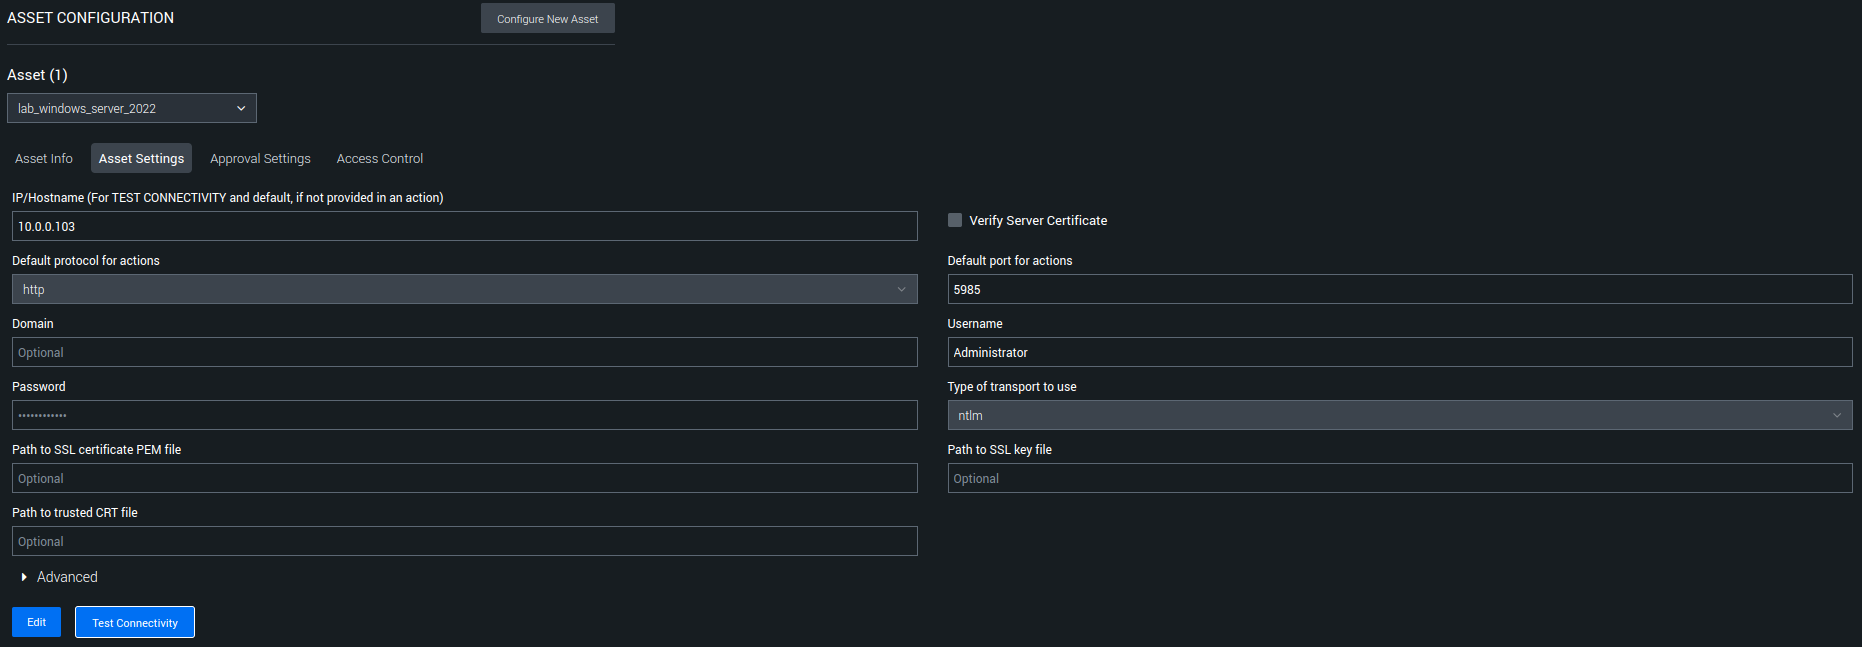Click the Username field containing Administrator

1399,352
